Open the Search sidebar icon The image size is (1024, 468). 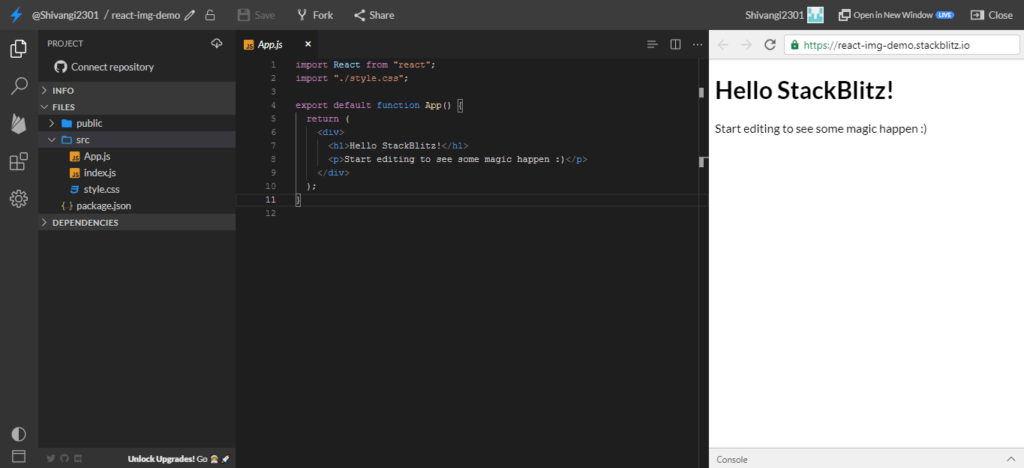pyautogui.click(x=19, y=86)
